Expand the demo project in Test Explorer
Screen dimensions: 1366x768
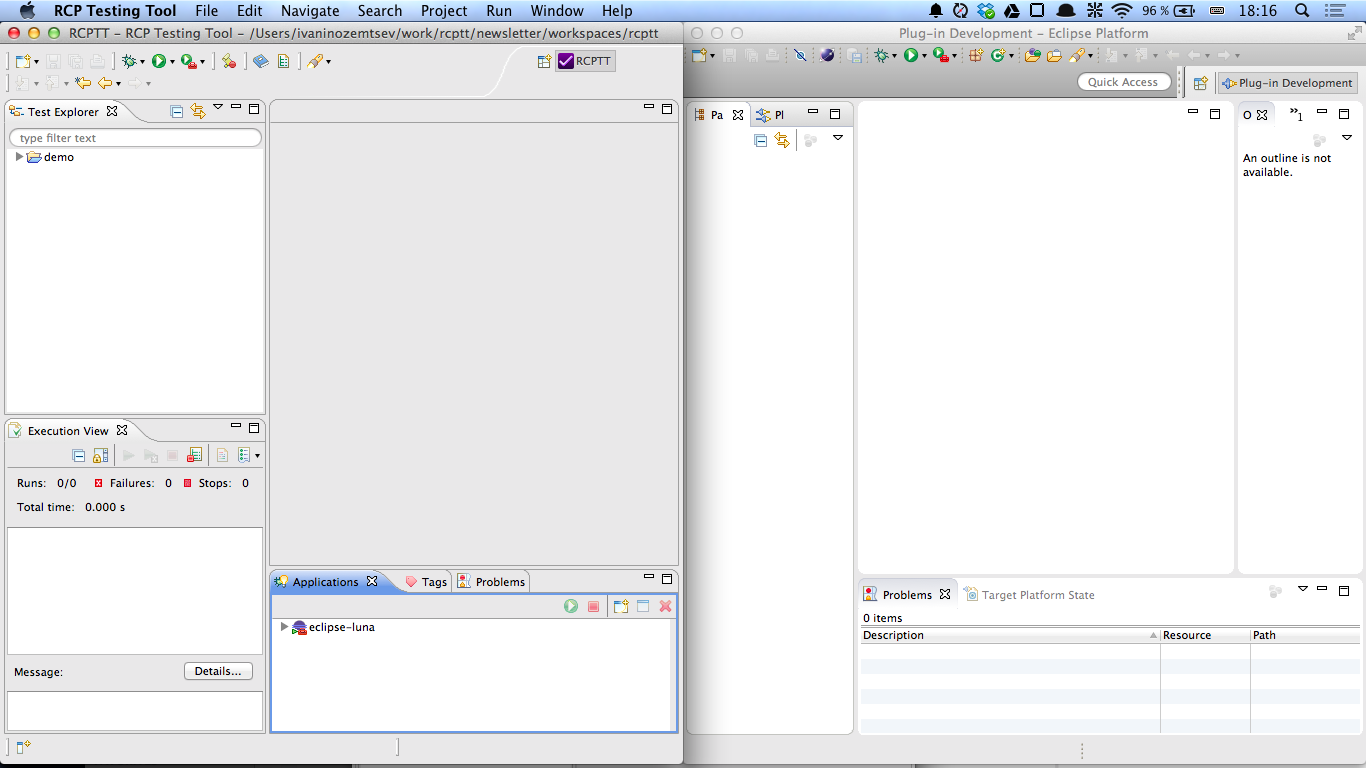click(19, 157)
